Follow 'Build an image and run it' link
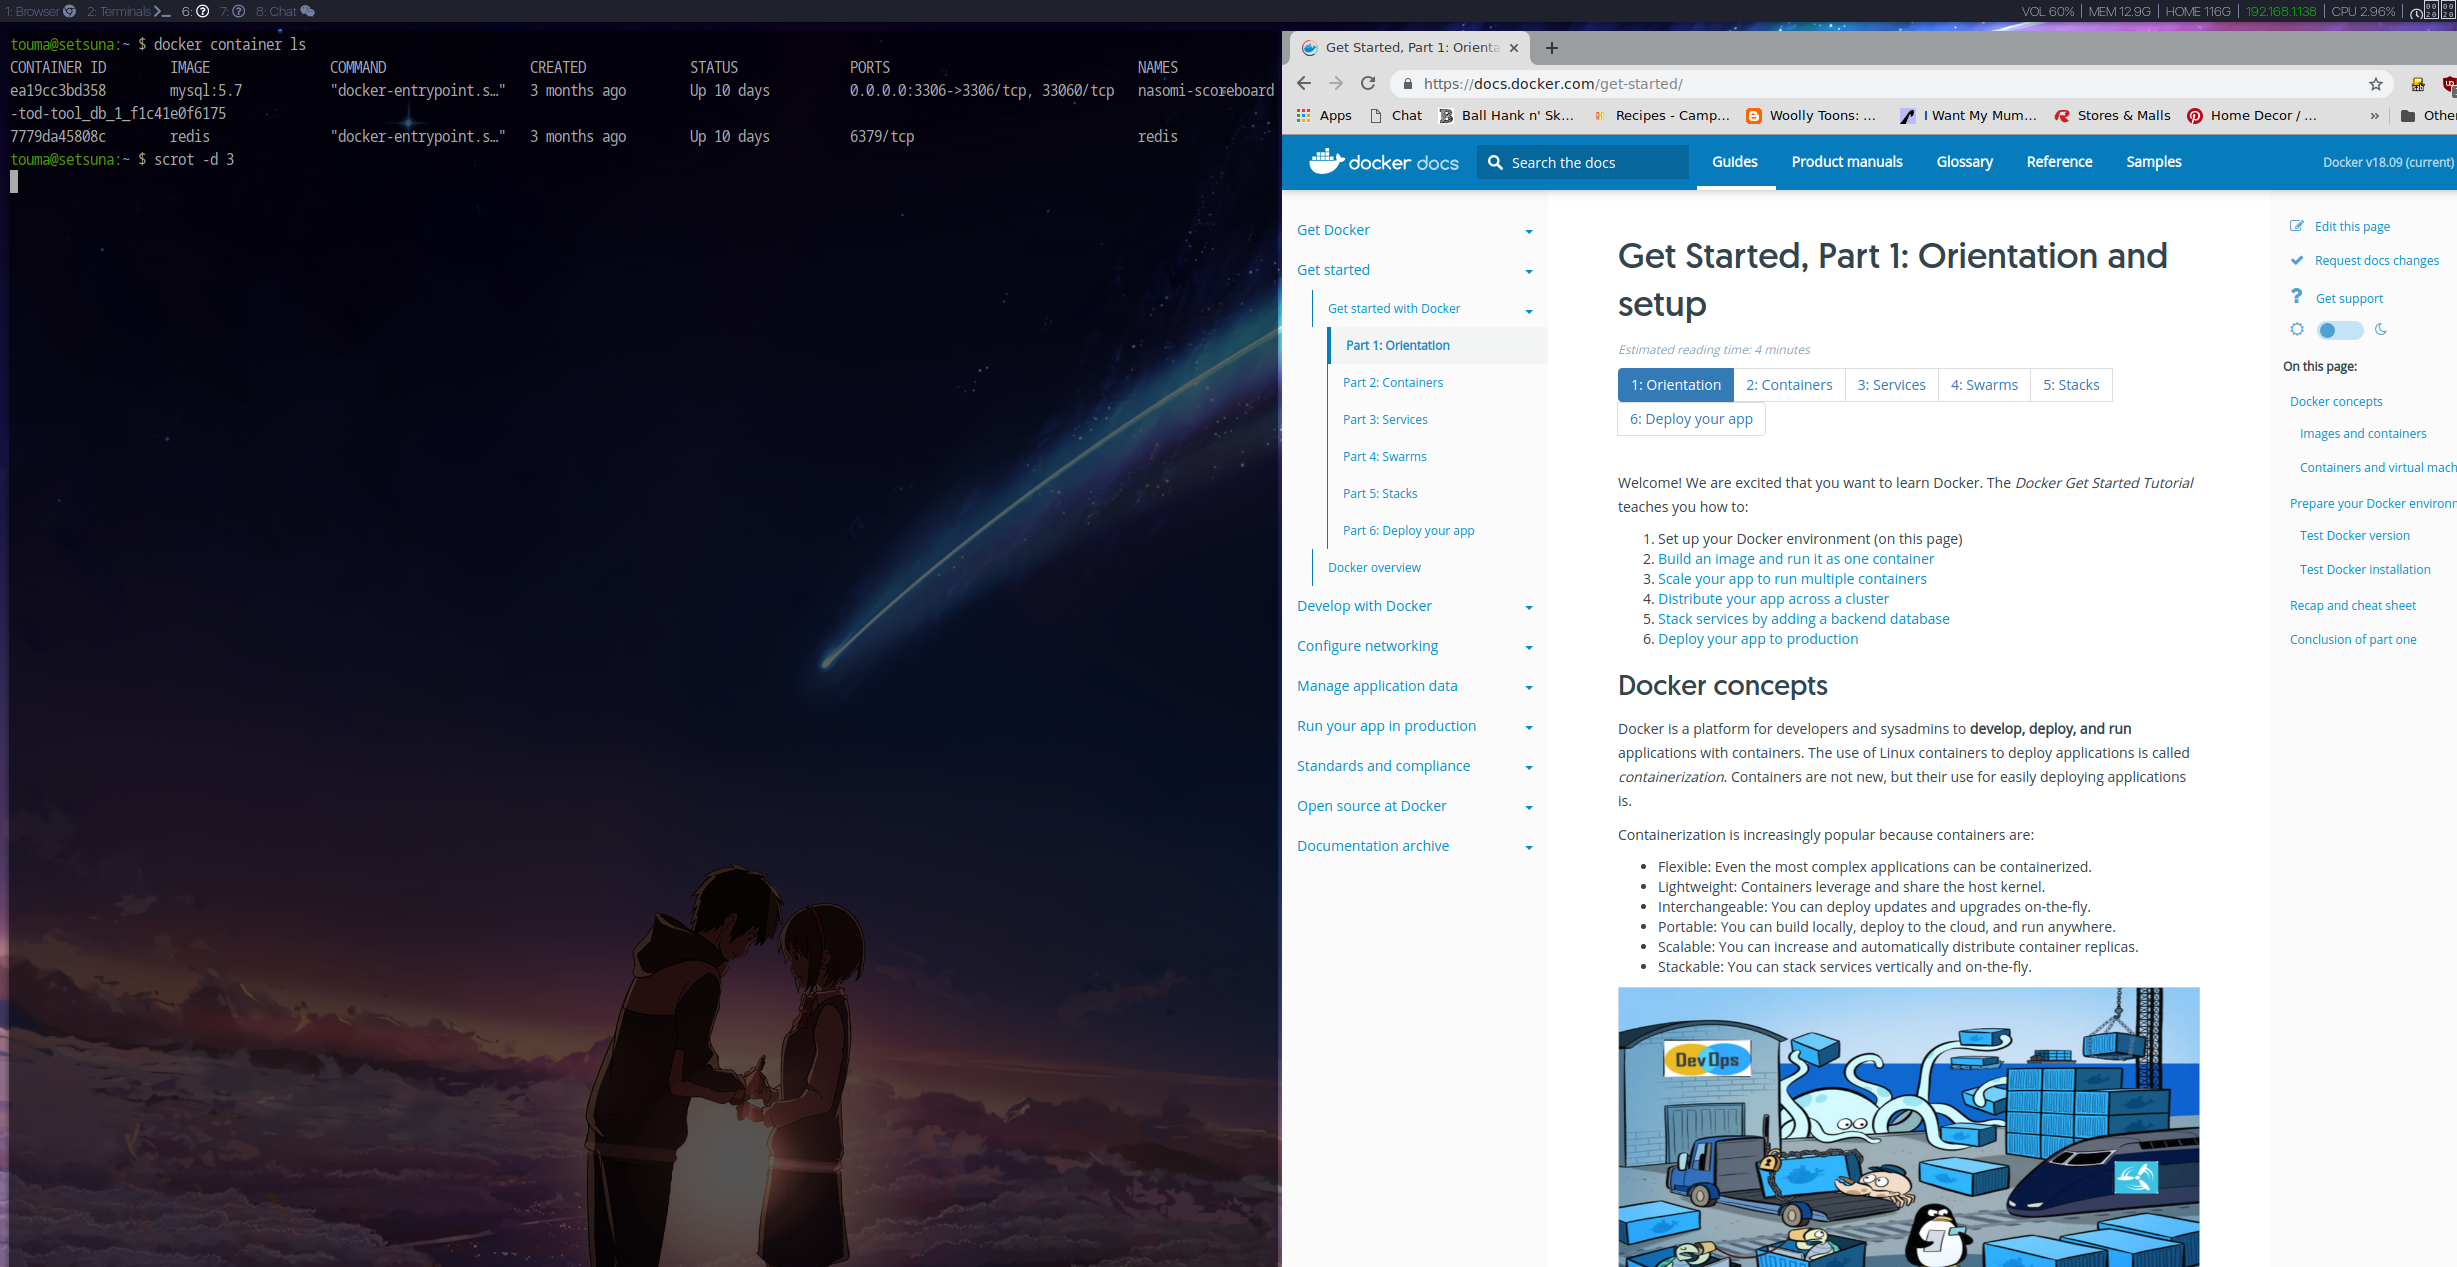Screen dimensions: 2457x1267 (1796, 559)
